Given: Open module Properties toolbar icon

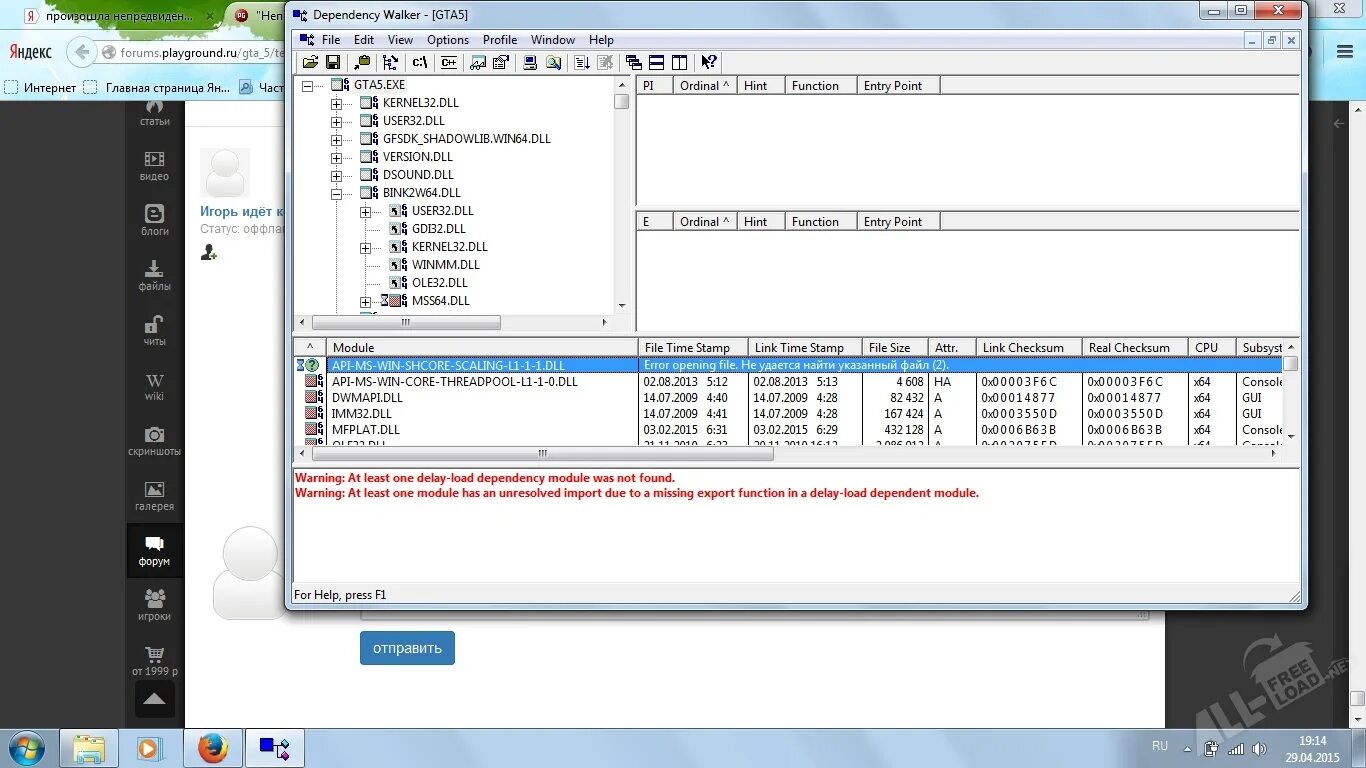Looking at the screenshot, I should point(501,62).
